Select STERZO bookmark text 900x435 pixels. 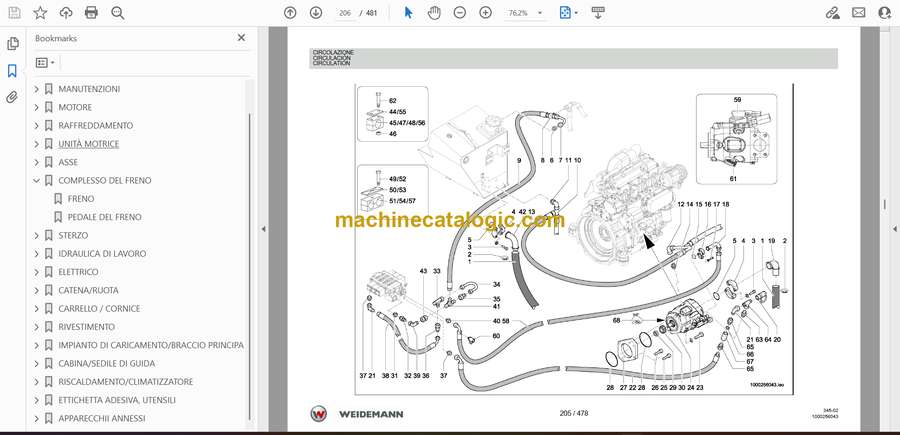coord(73,235)
